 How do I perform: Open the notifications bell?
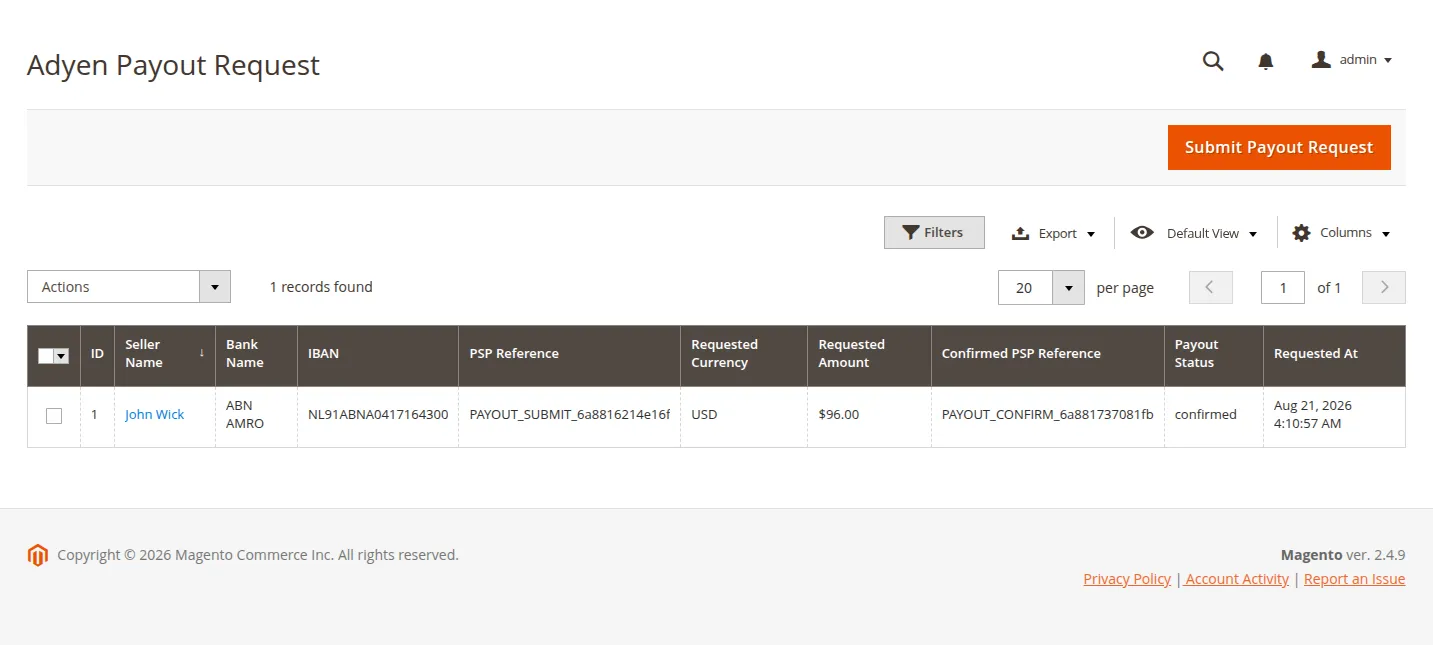[1265, 61]
